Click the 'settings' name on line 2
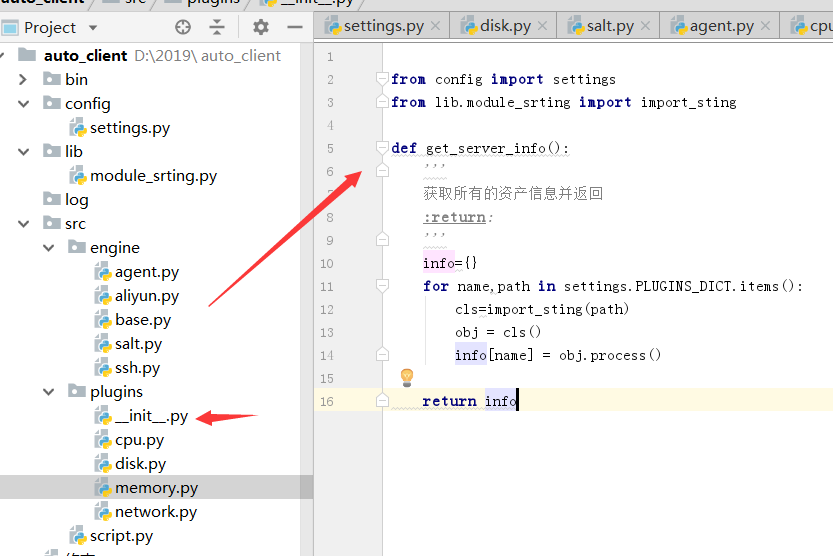Image resolution: width=833 pixels, height=556 pixels. pos(584,80)
